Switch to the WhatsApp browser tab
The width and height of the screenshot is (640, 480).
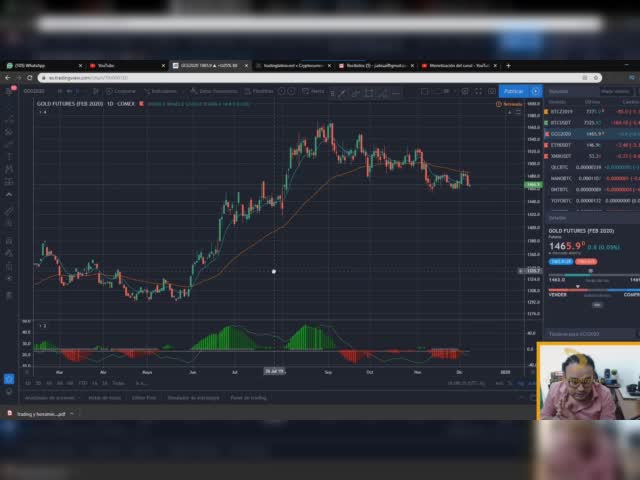pyautogui.click(x=44, y=65)
